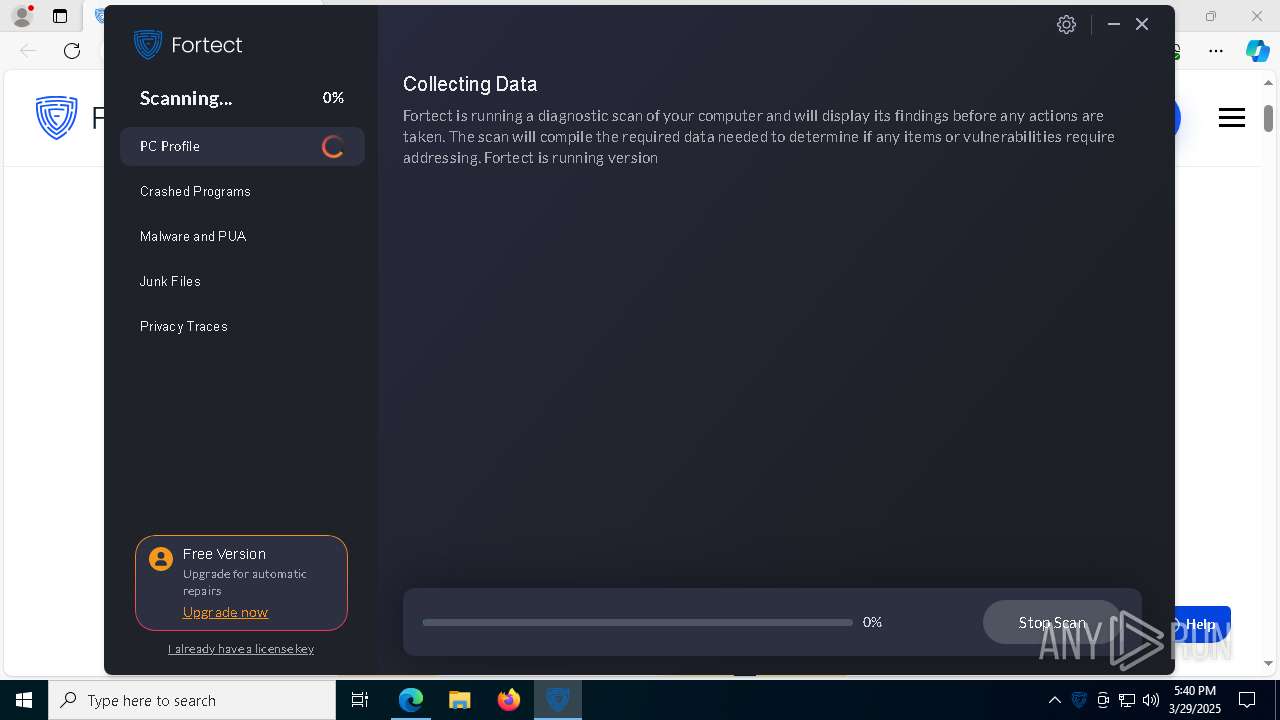Open Edge profile avatar
The image size is (1280, 720).
click(x=21, y=16)
